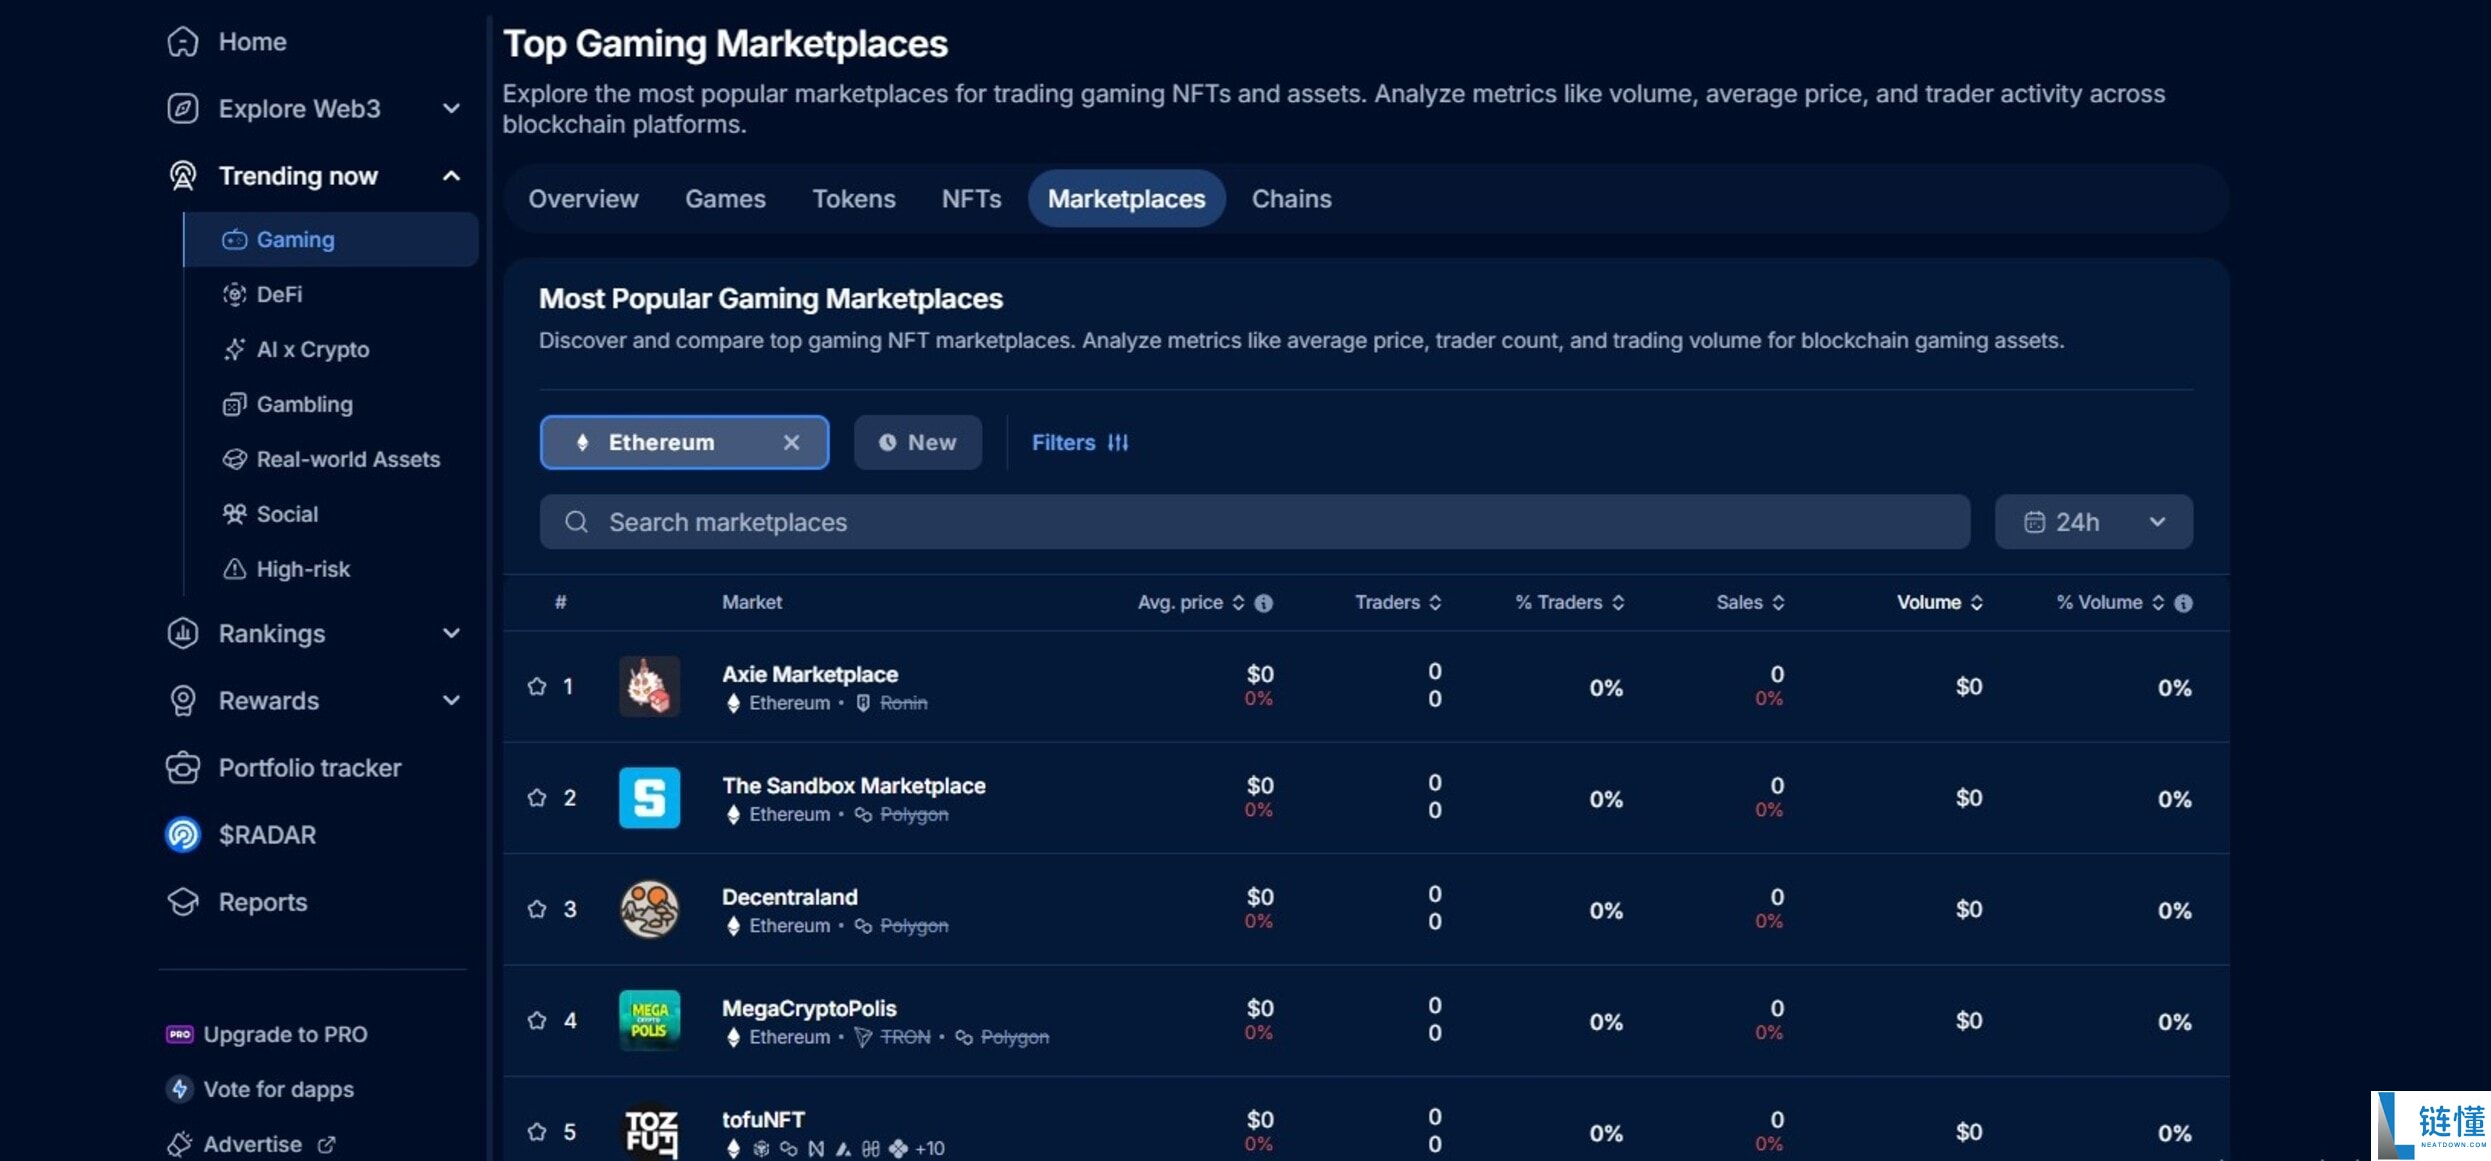Switch to the Chains tab

pyautogui.click(x=1291, y=199)
